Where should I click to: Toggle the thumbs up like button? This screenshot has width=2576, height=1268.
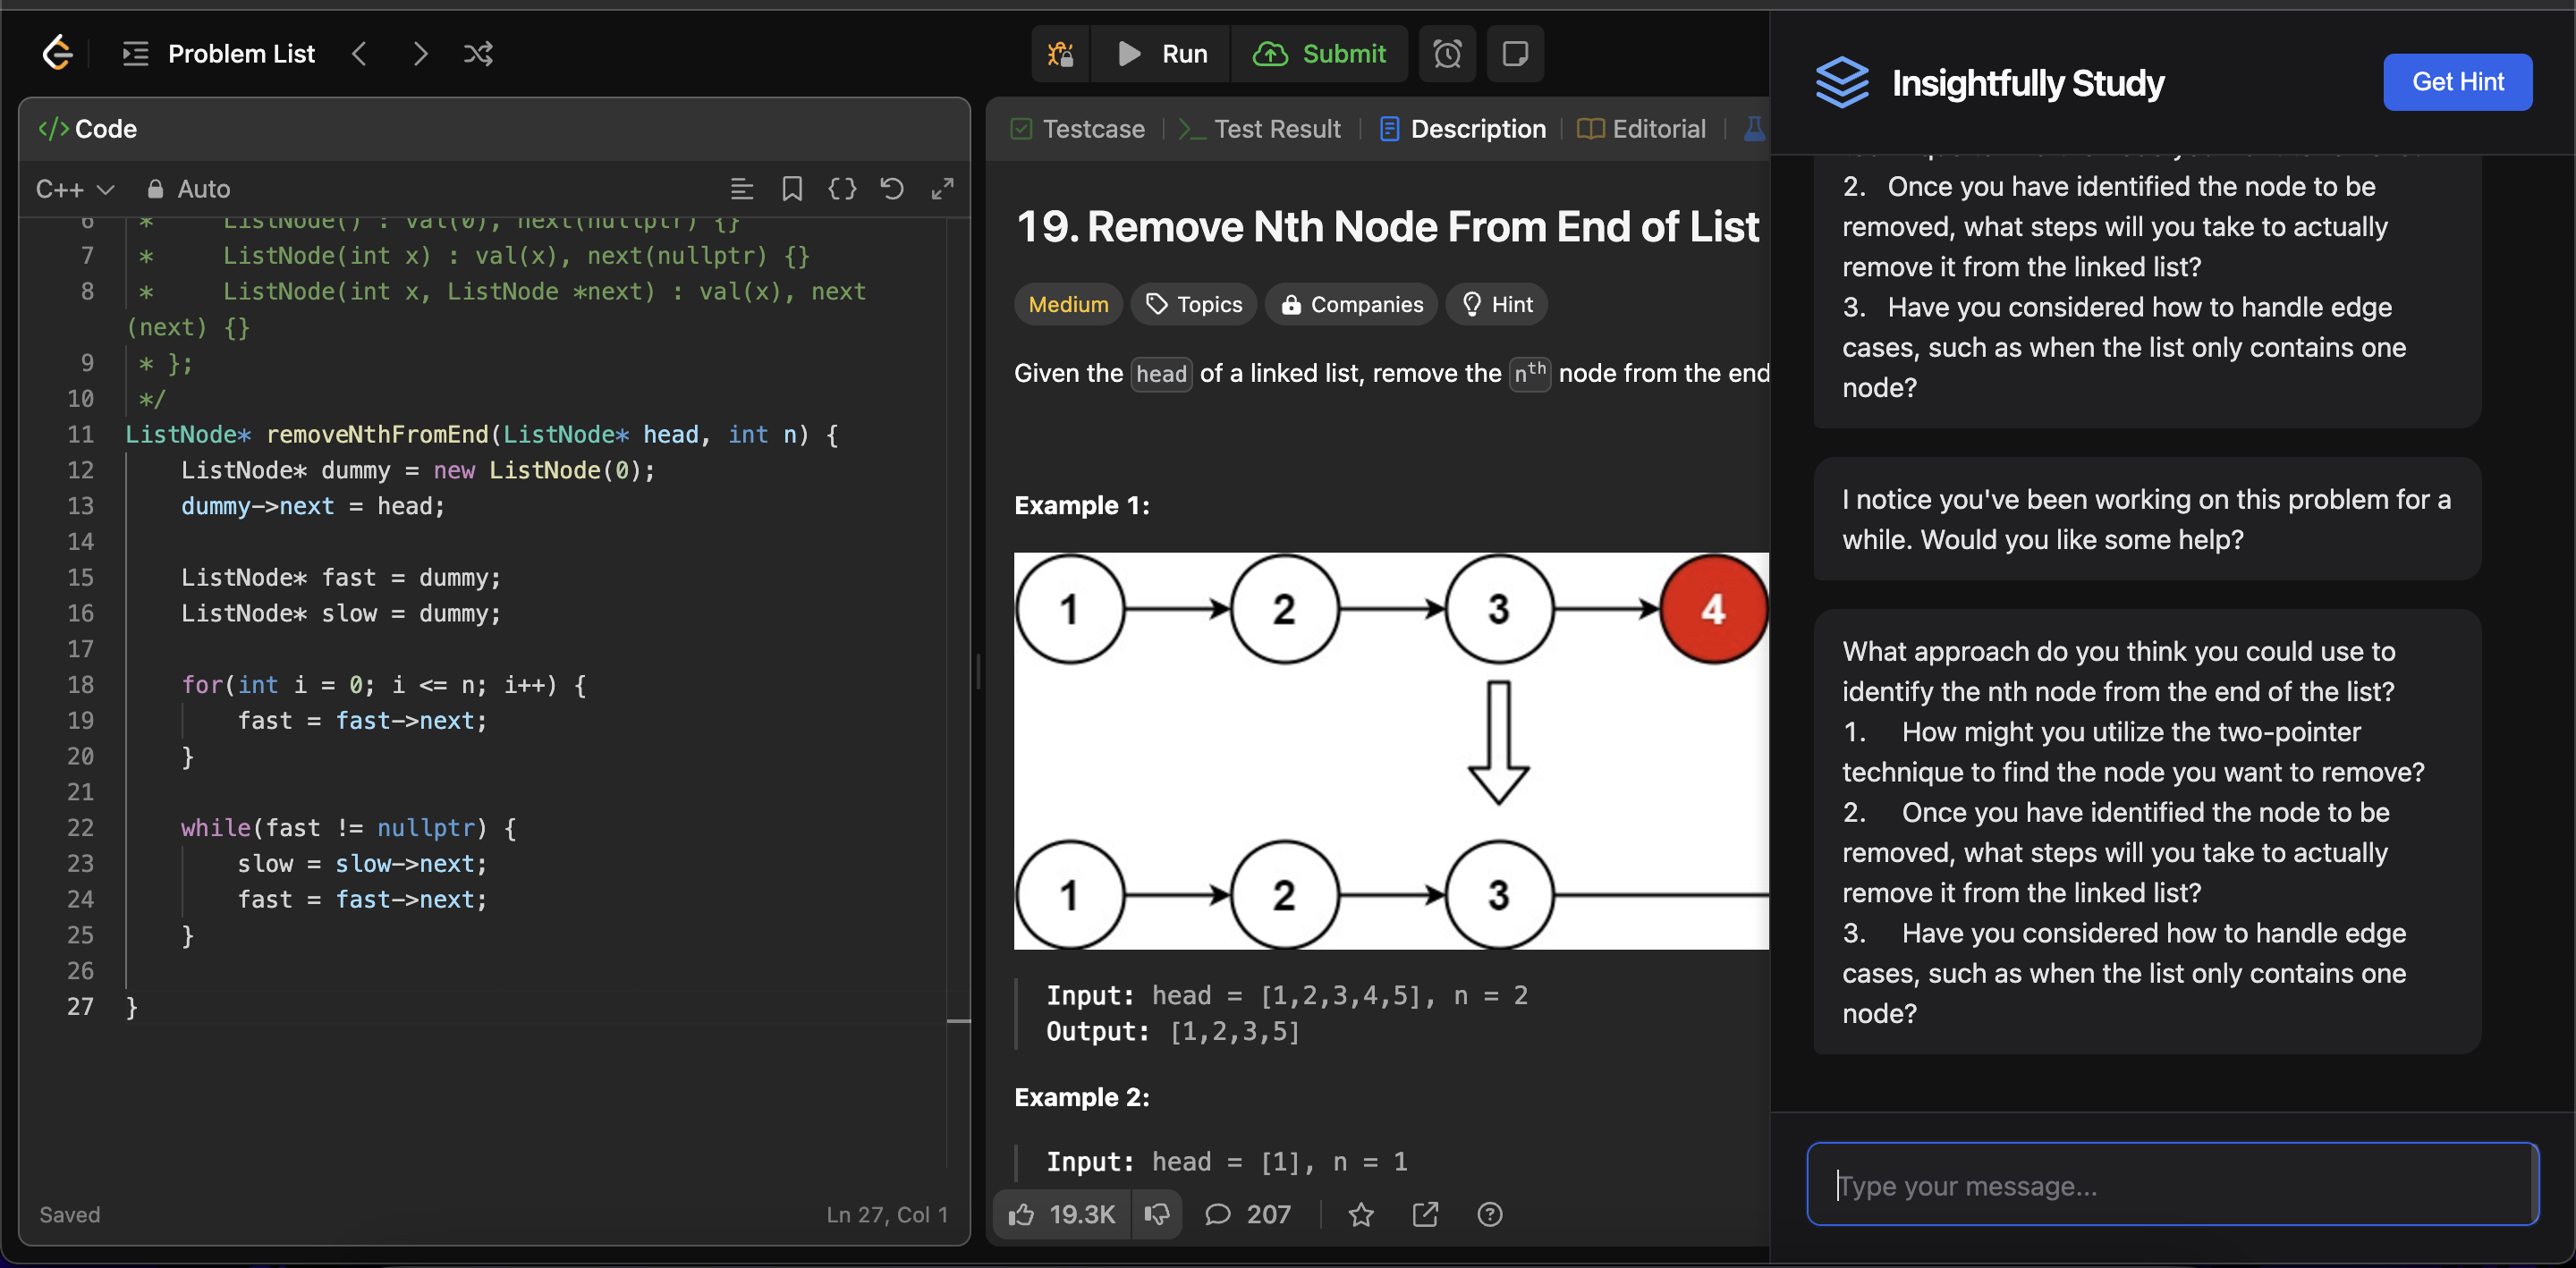pyautogui.click(x=1062, y=1214)
